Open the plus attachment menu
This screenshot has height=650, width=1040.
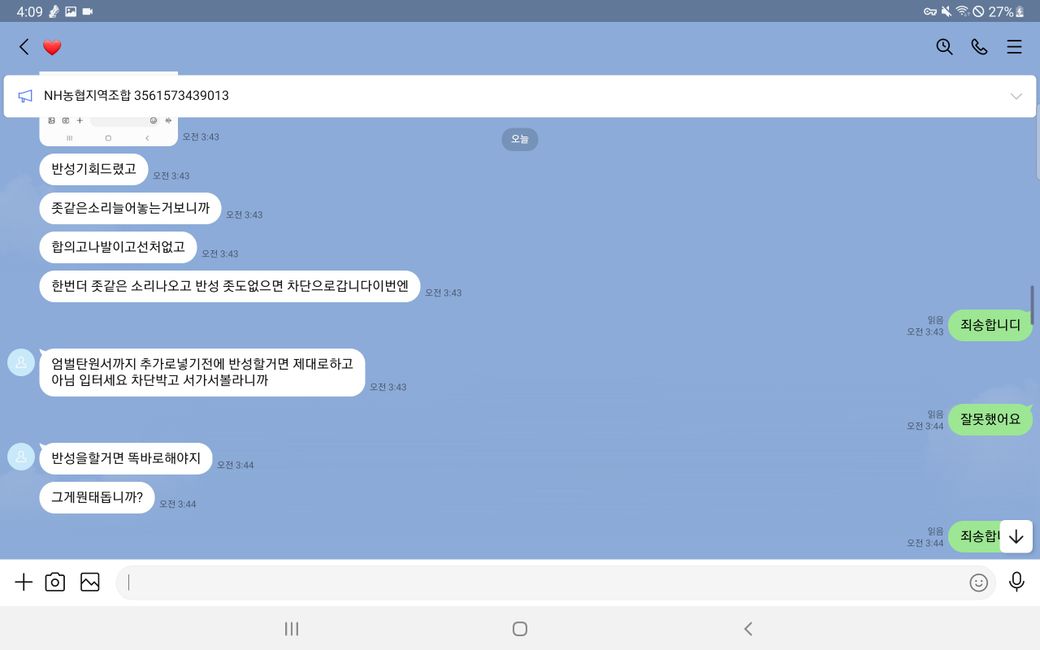[23, 582]
